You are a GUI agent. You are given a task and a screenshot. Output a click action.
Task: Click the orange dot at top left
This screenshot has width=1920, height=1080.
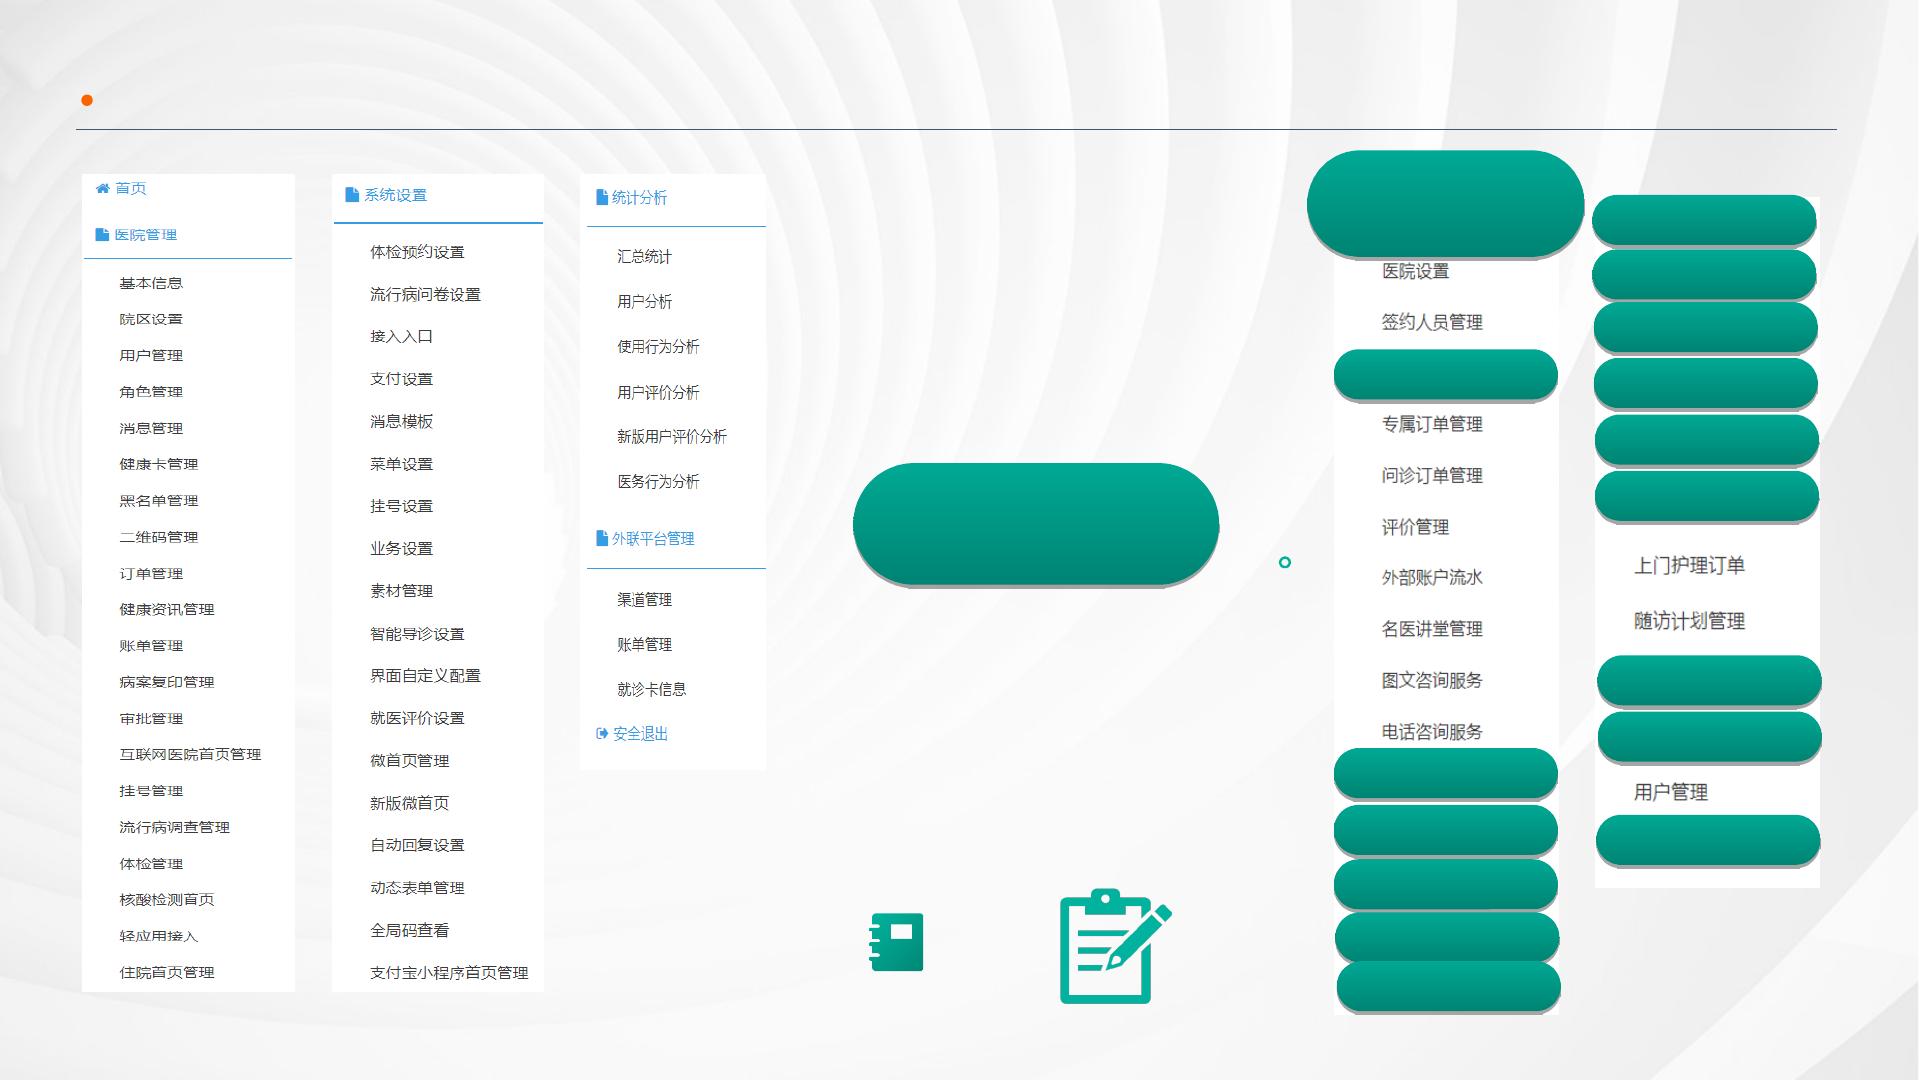click(87, 100)
